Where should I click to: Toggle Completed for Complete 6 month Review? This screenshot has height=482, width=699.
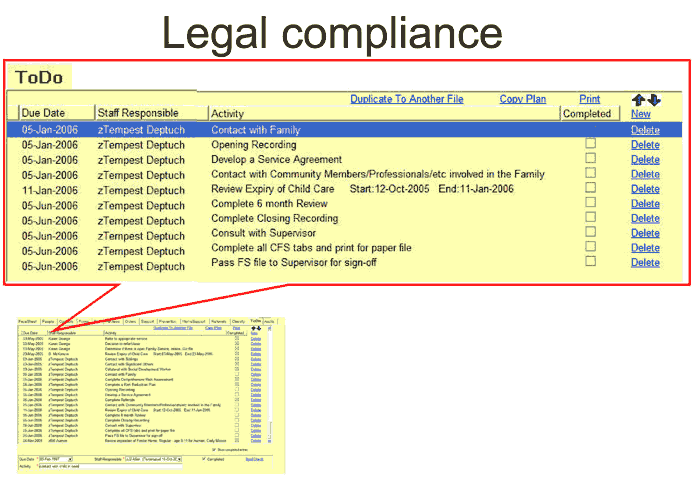click(x=590, y=203)
